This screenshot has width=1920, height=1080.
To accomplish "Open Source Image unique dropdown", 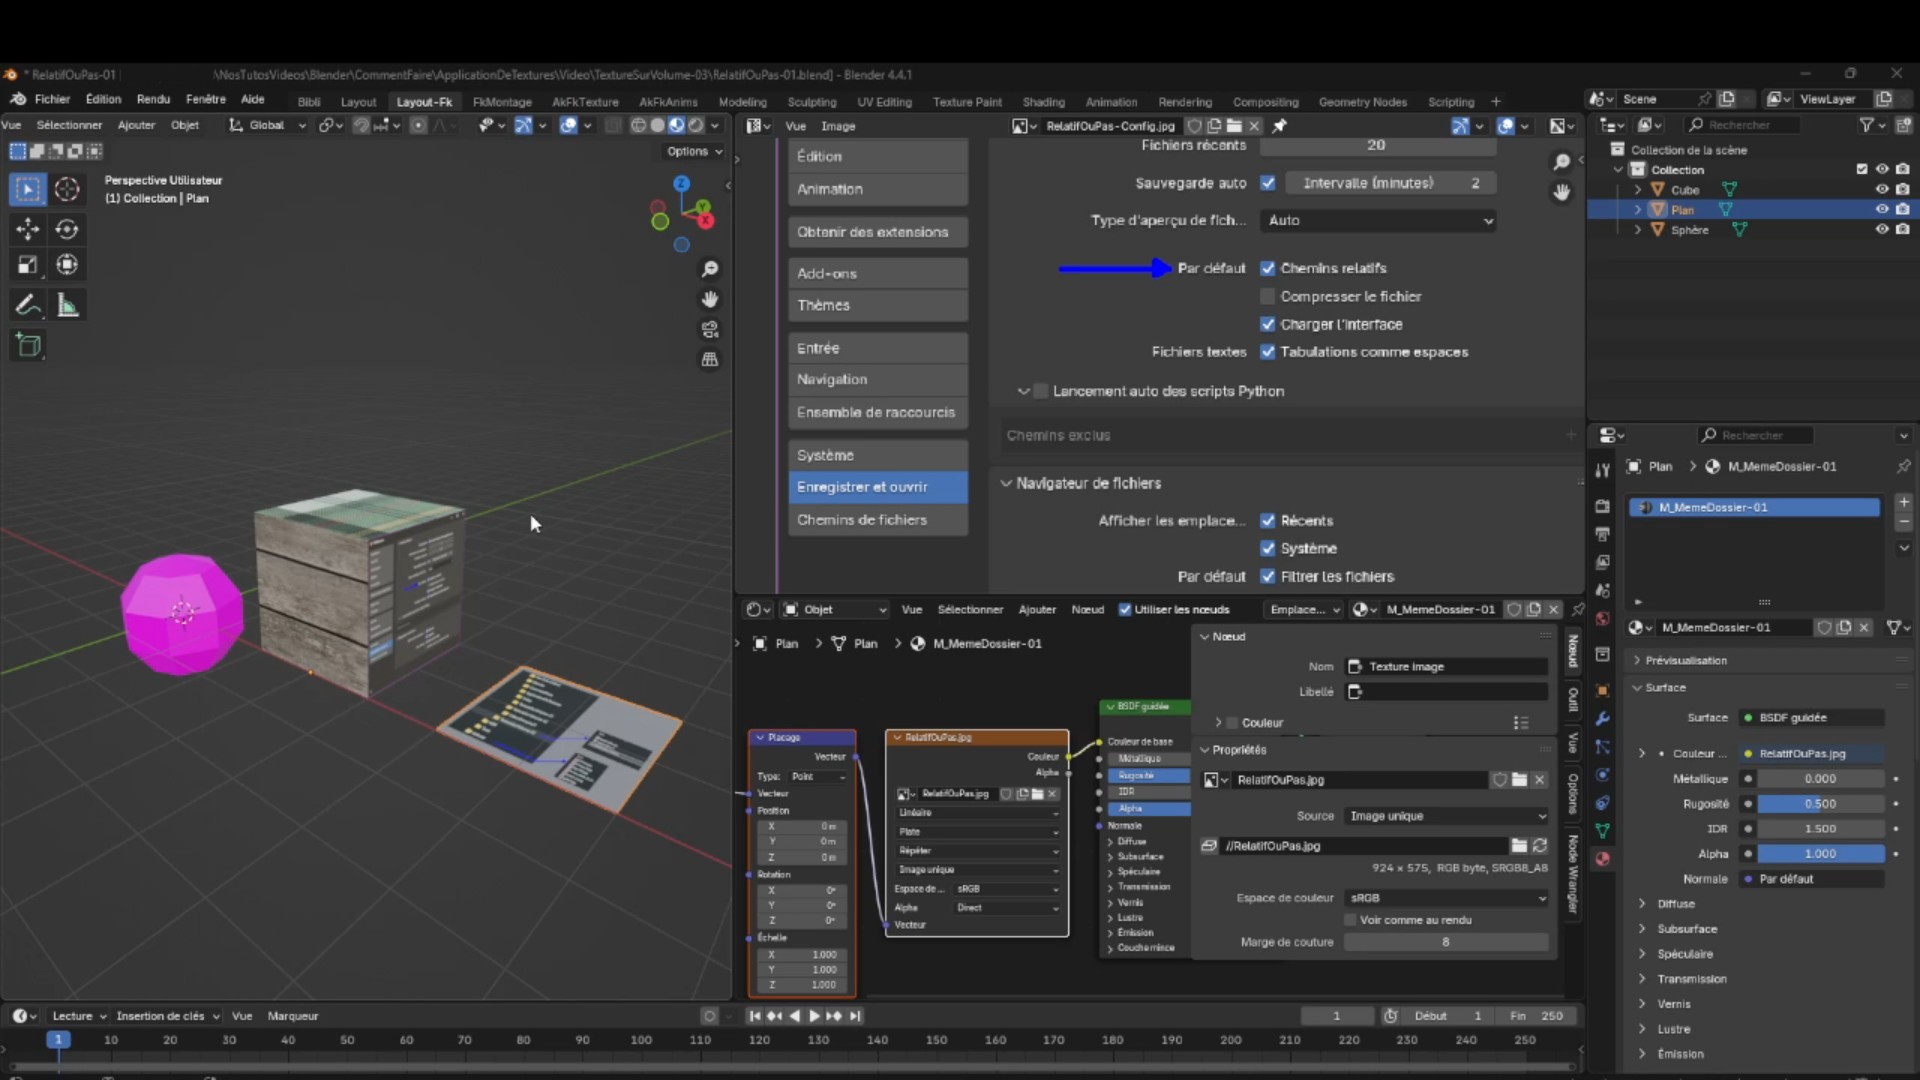I will coord(1446,816).
